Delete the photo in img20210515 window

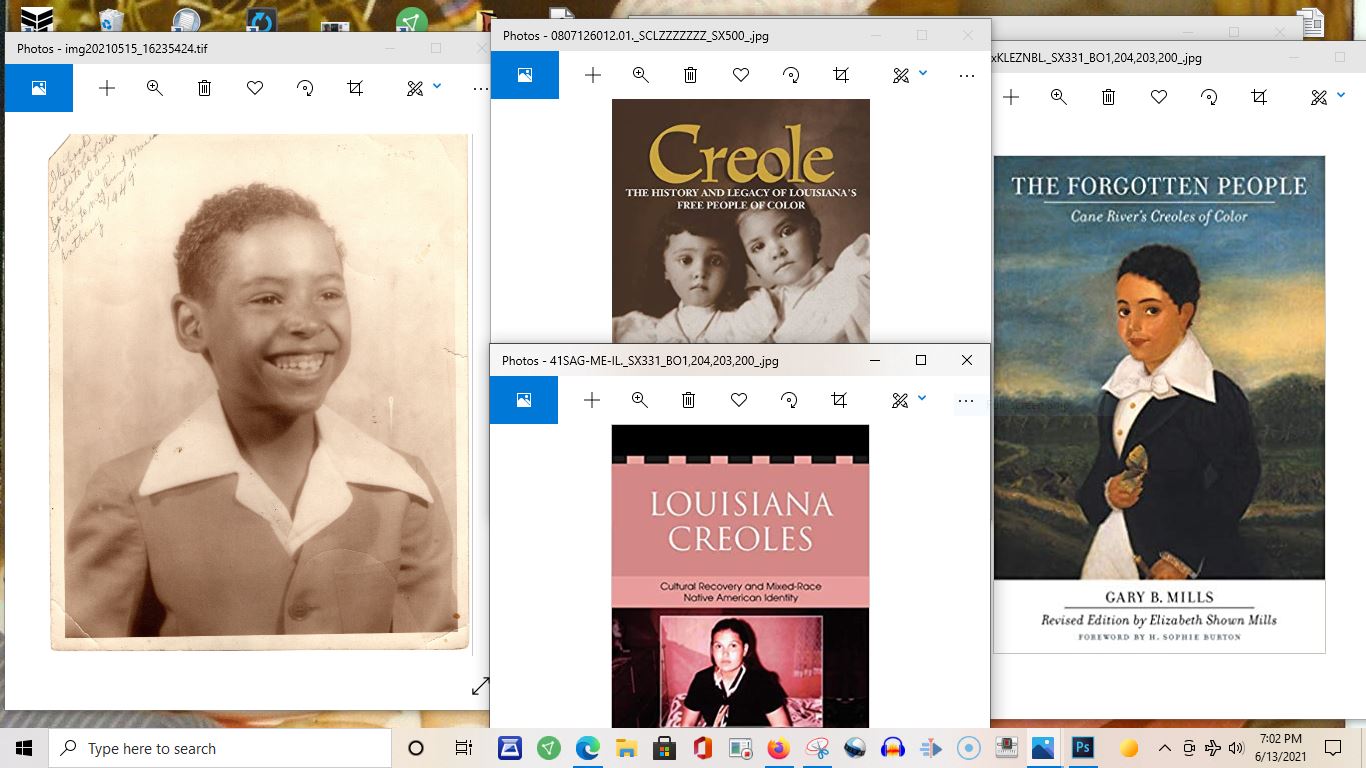pos(205,88)
